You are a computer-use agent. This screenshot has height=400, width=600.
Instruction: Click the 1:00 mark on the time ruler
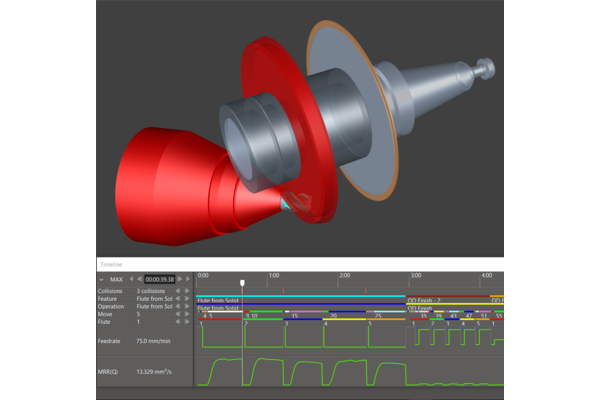click(274, 275)
